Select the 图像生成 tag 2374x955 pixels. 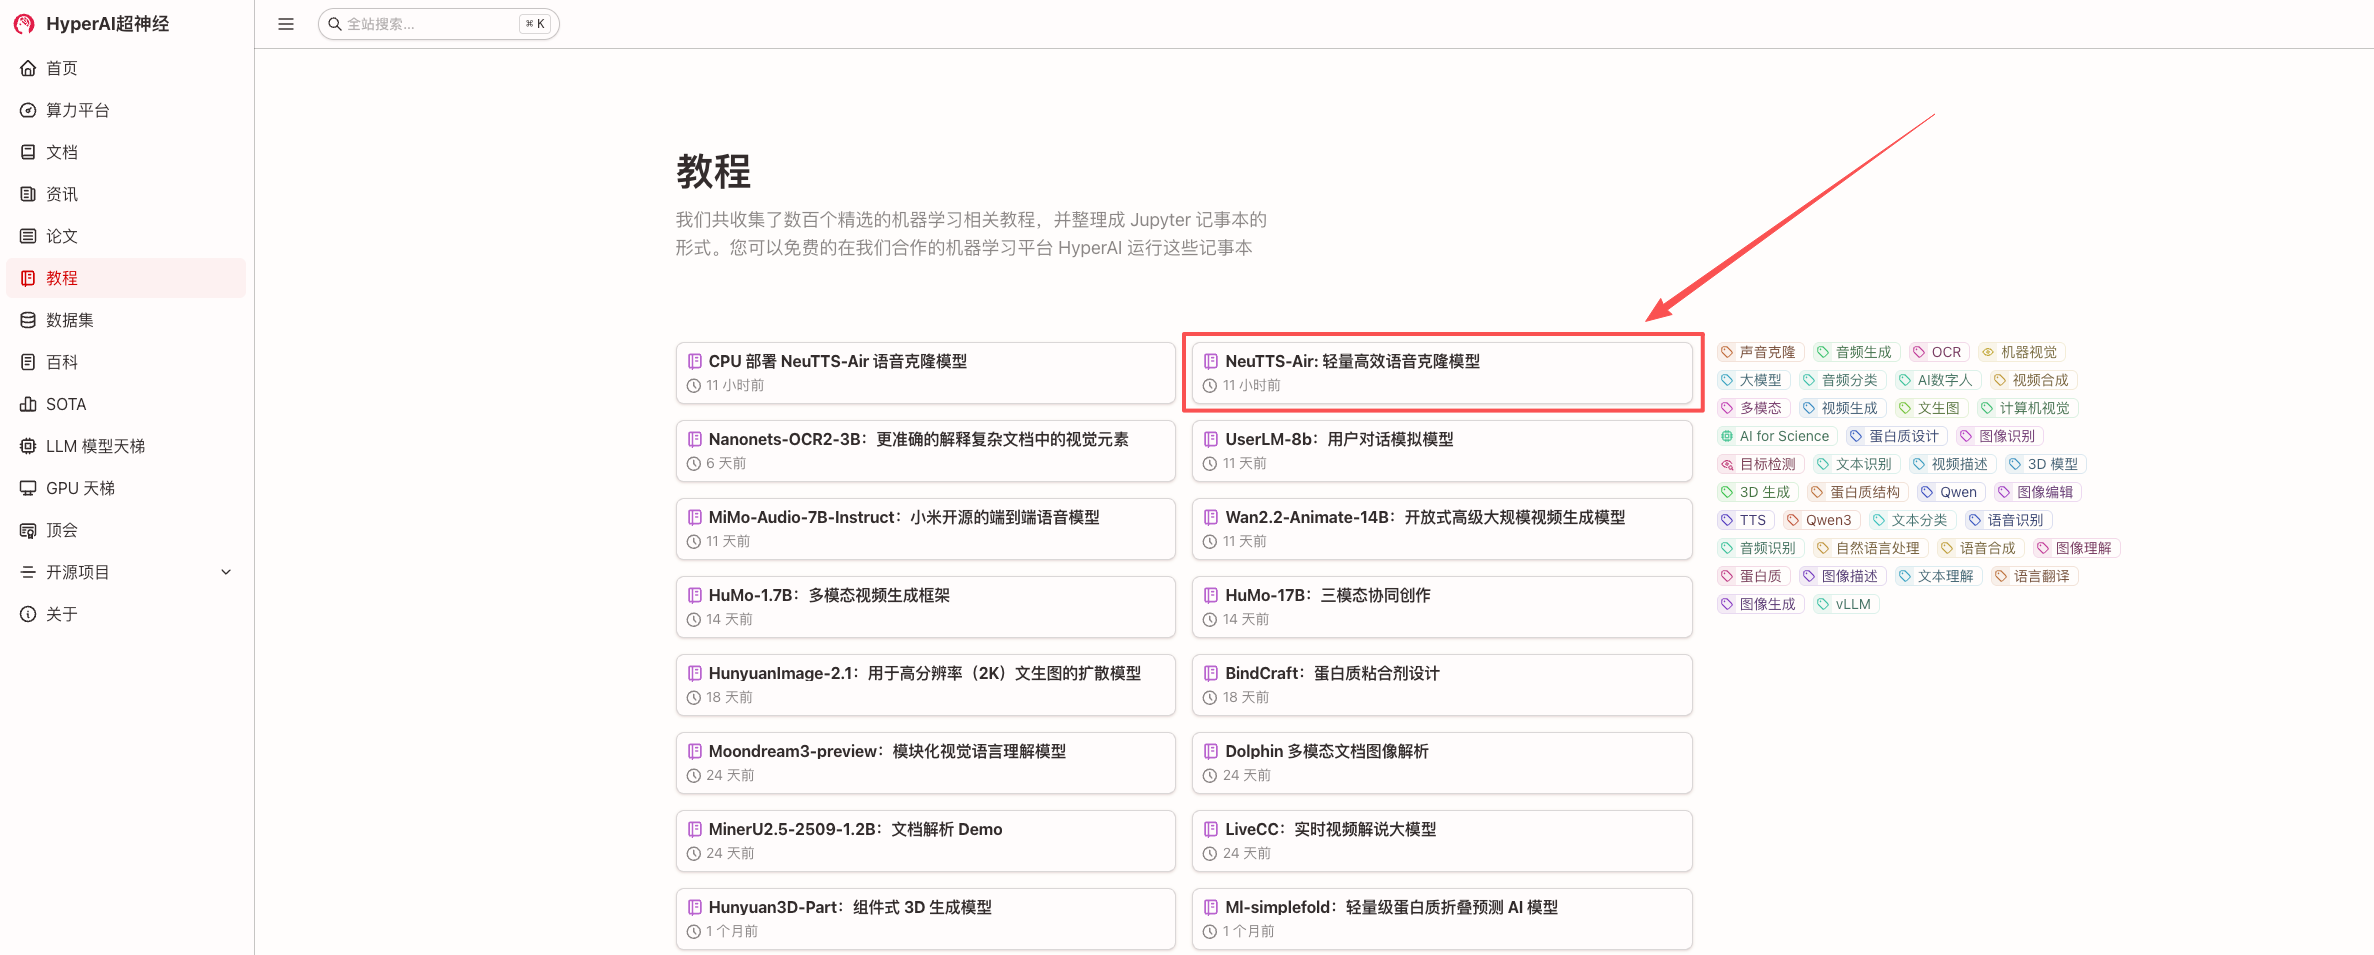[1760, 604]
